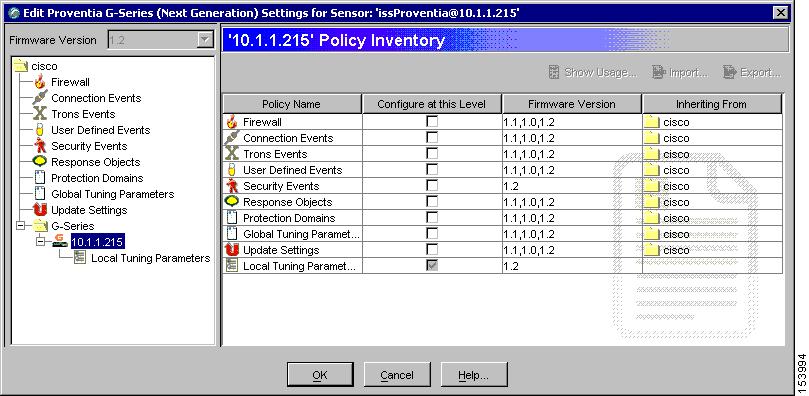
Task: Click the Local Tuning Parameters icon in tree
Action: pyautogui.click(x=79, y=257)
